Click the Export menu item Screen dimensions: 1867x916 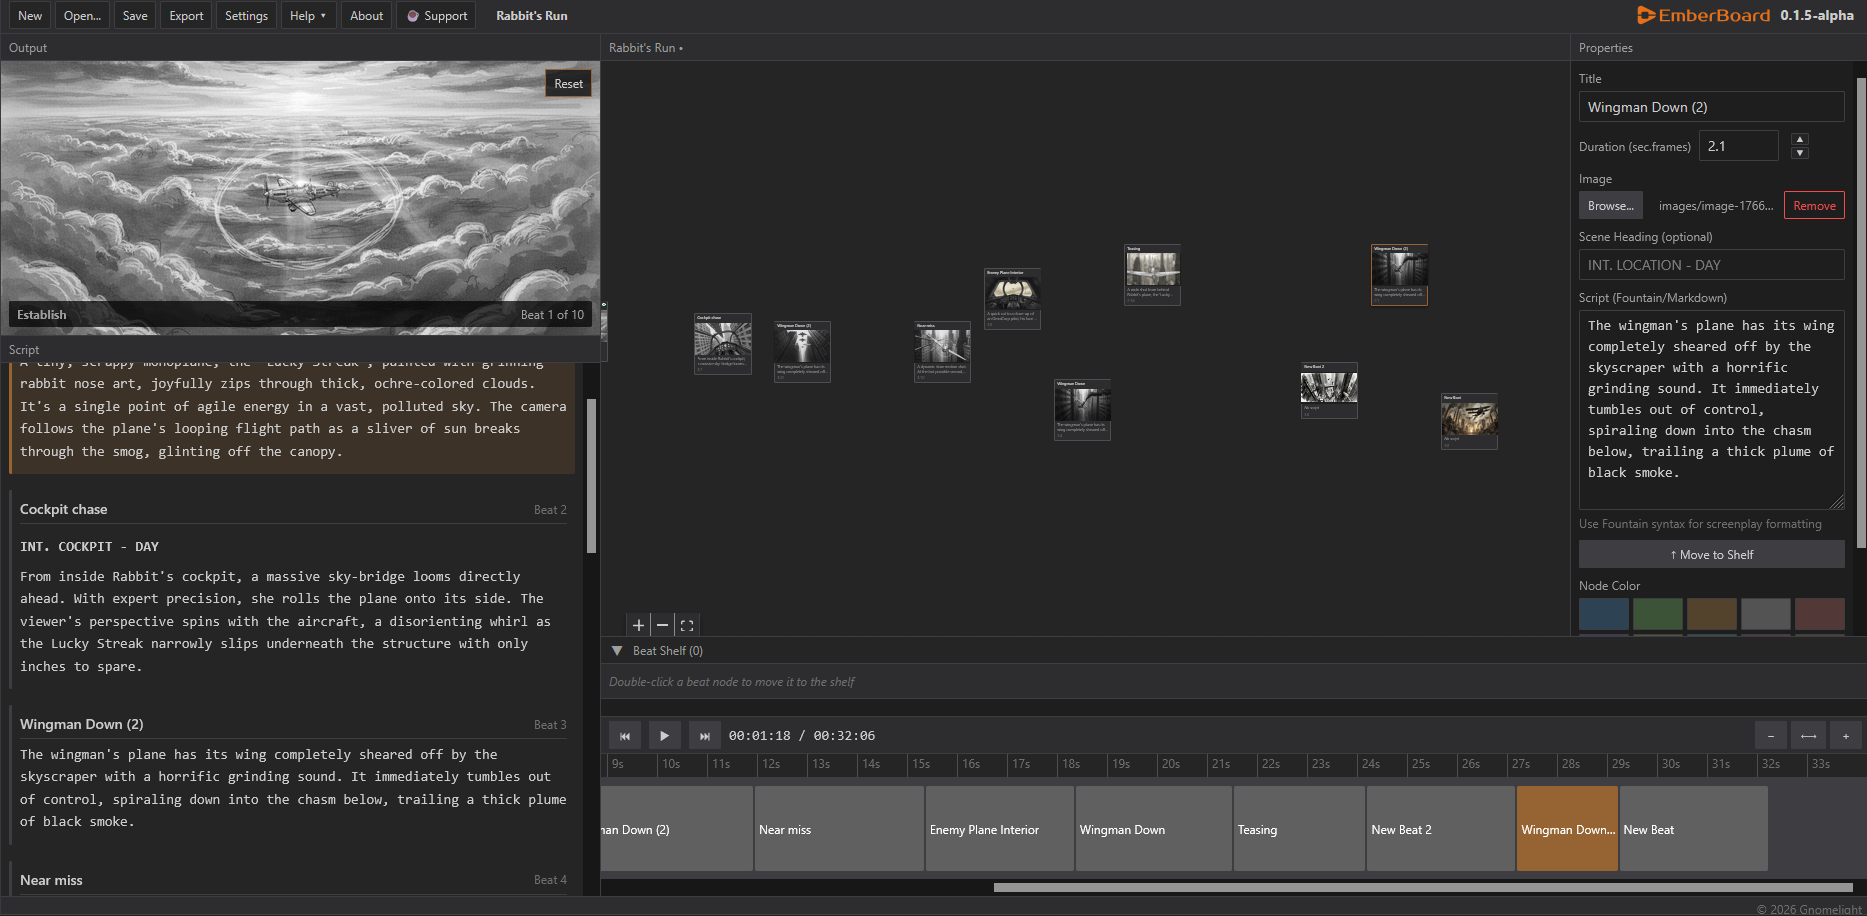pos(186,16)
